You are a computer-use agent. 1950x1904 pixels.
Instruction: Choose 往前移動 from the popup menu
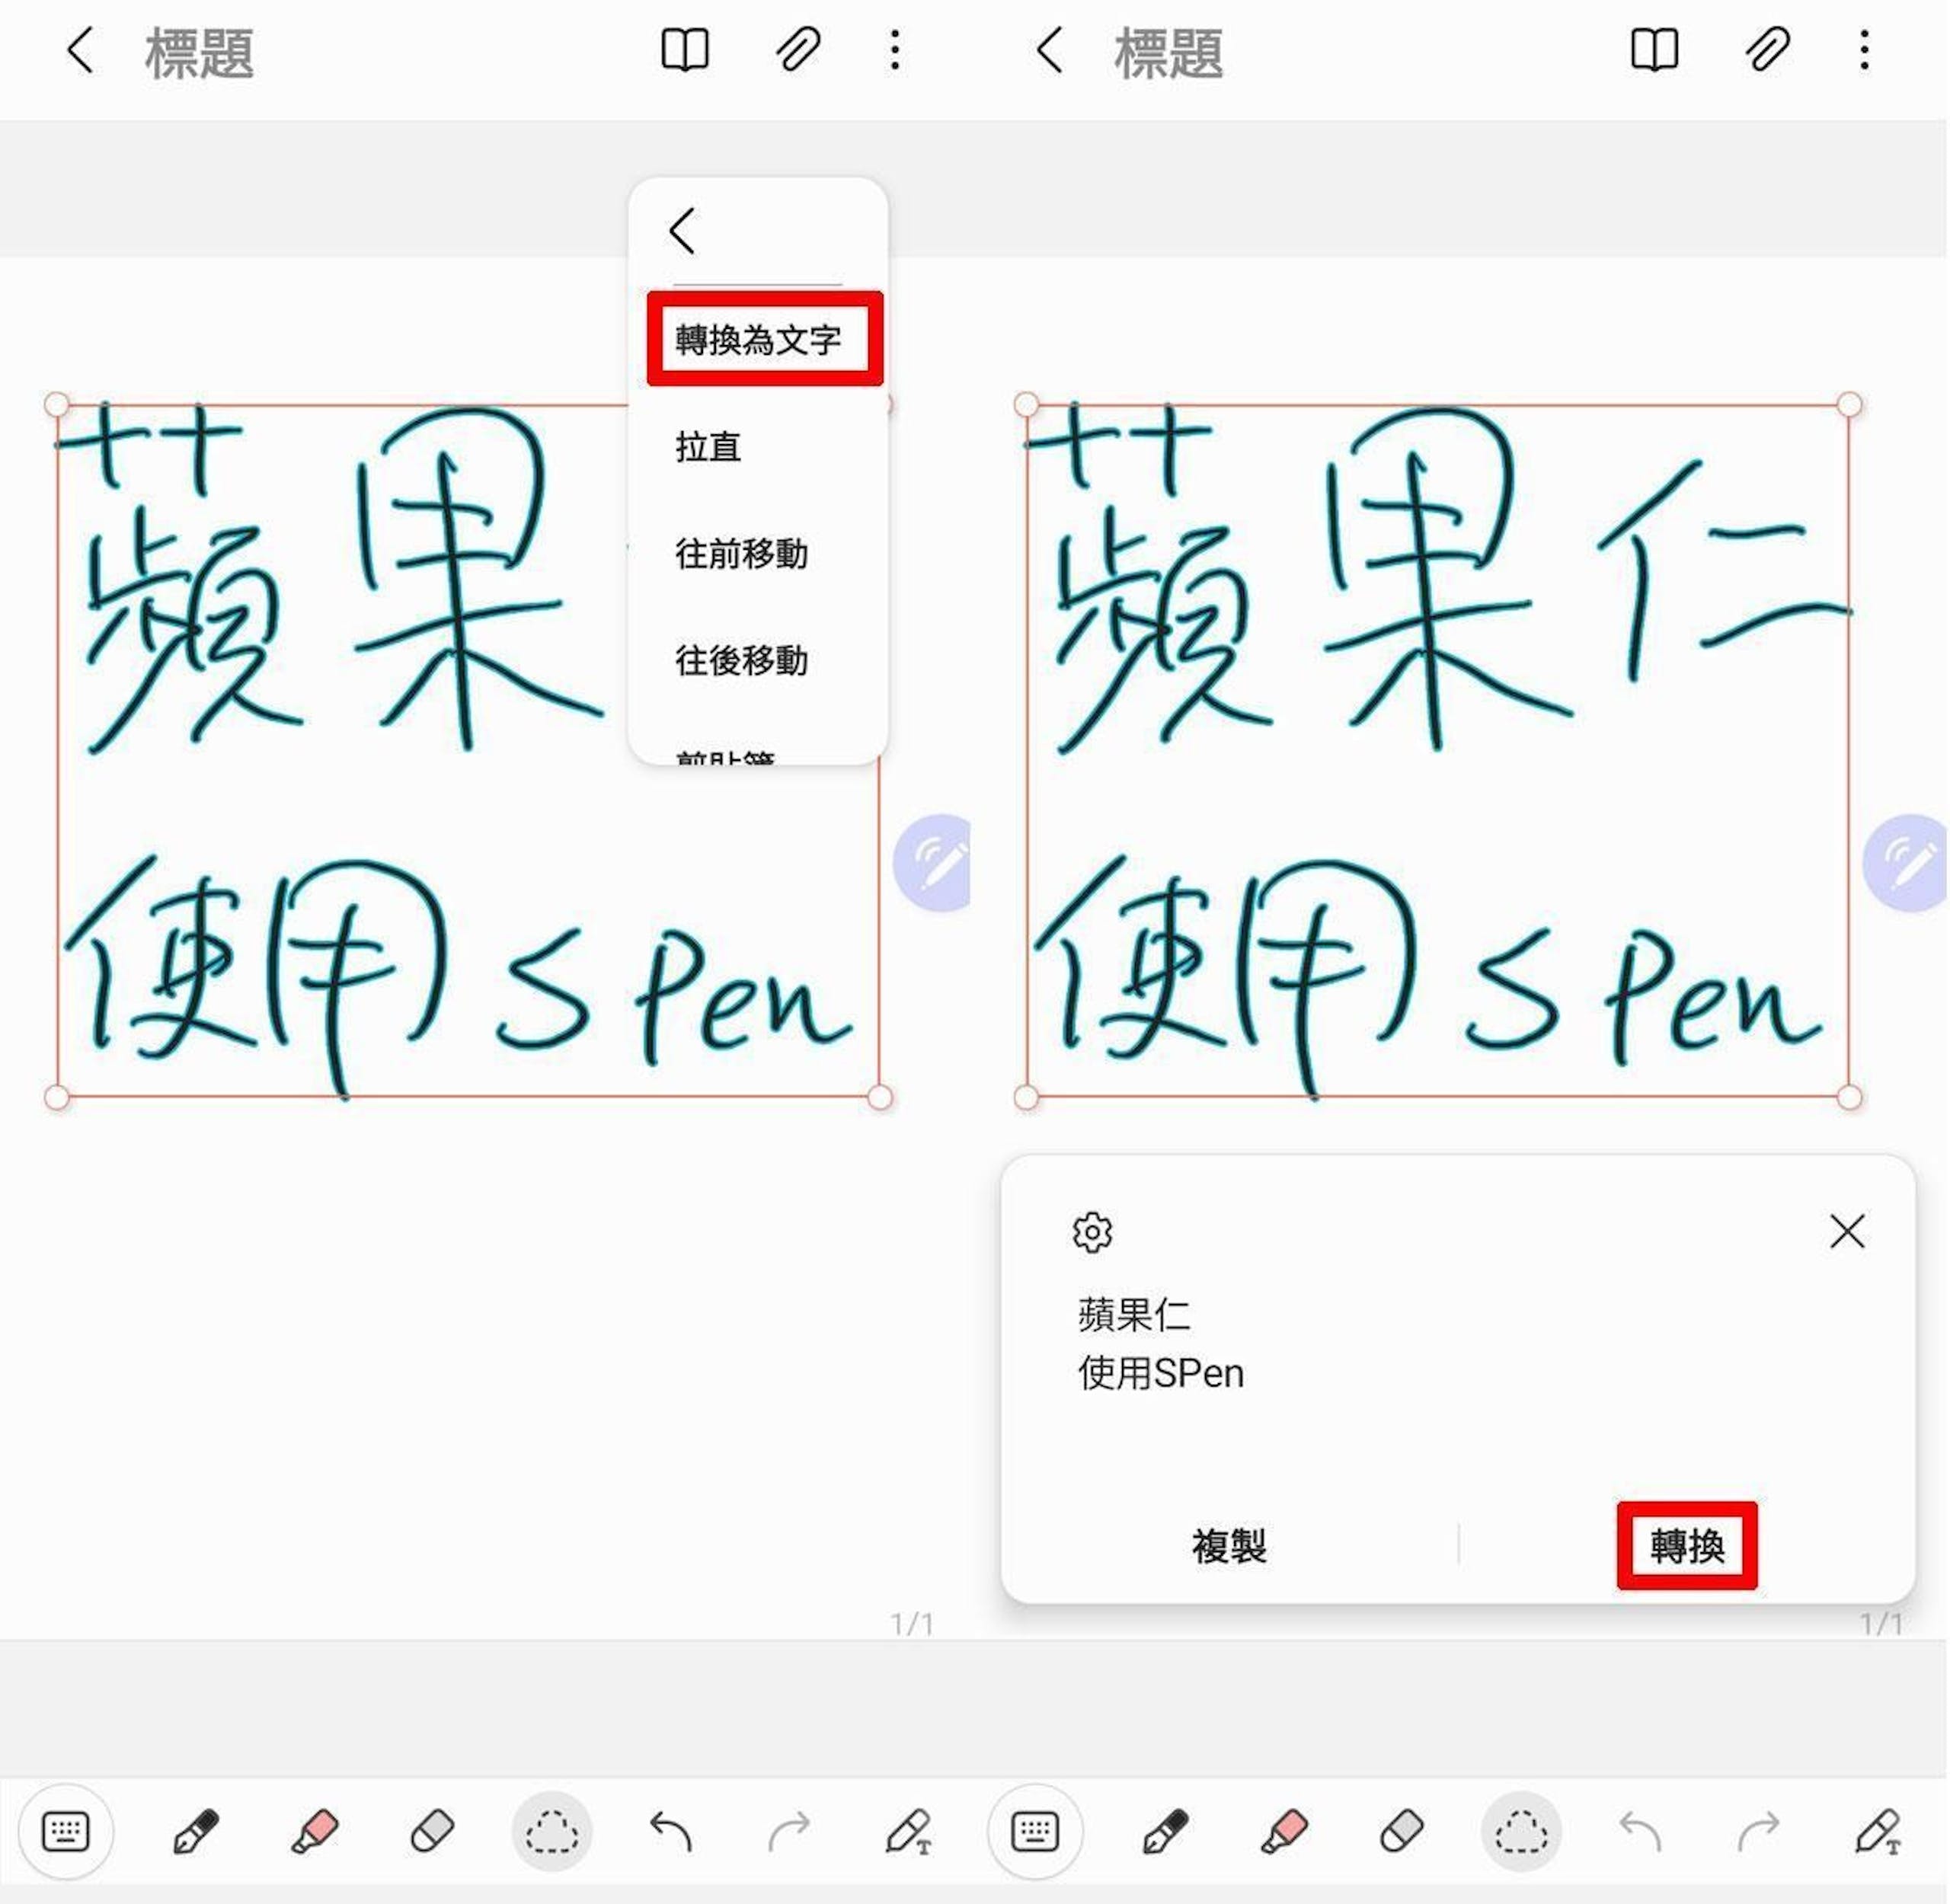(741, 553)
